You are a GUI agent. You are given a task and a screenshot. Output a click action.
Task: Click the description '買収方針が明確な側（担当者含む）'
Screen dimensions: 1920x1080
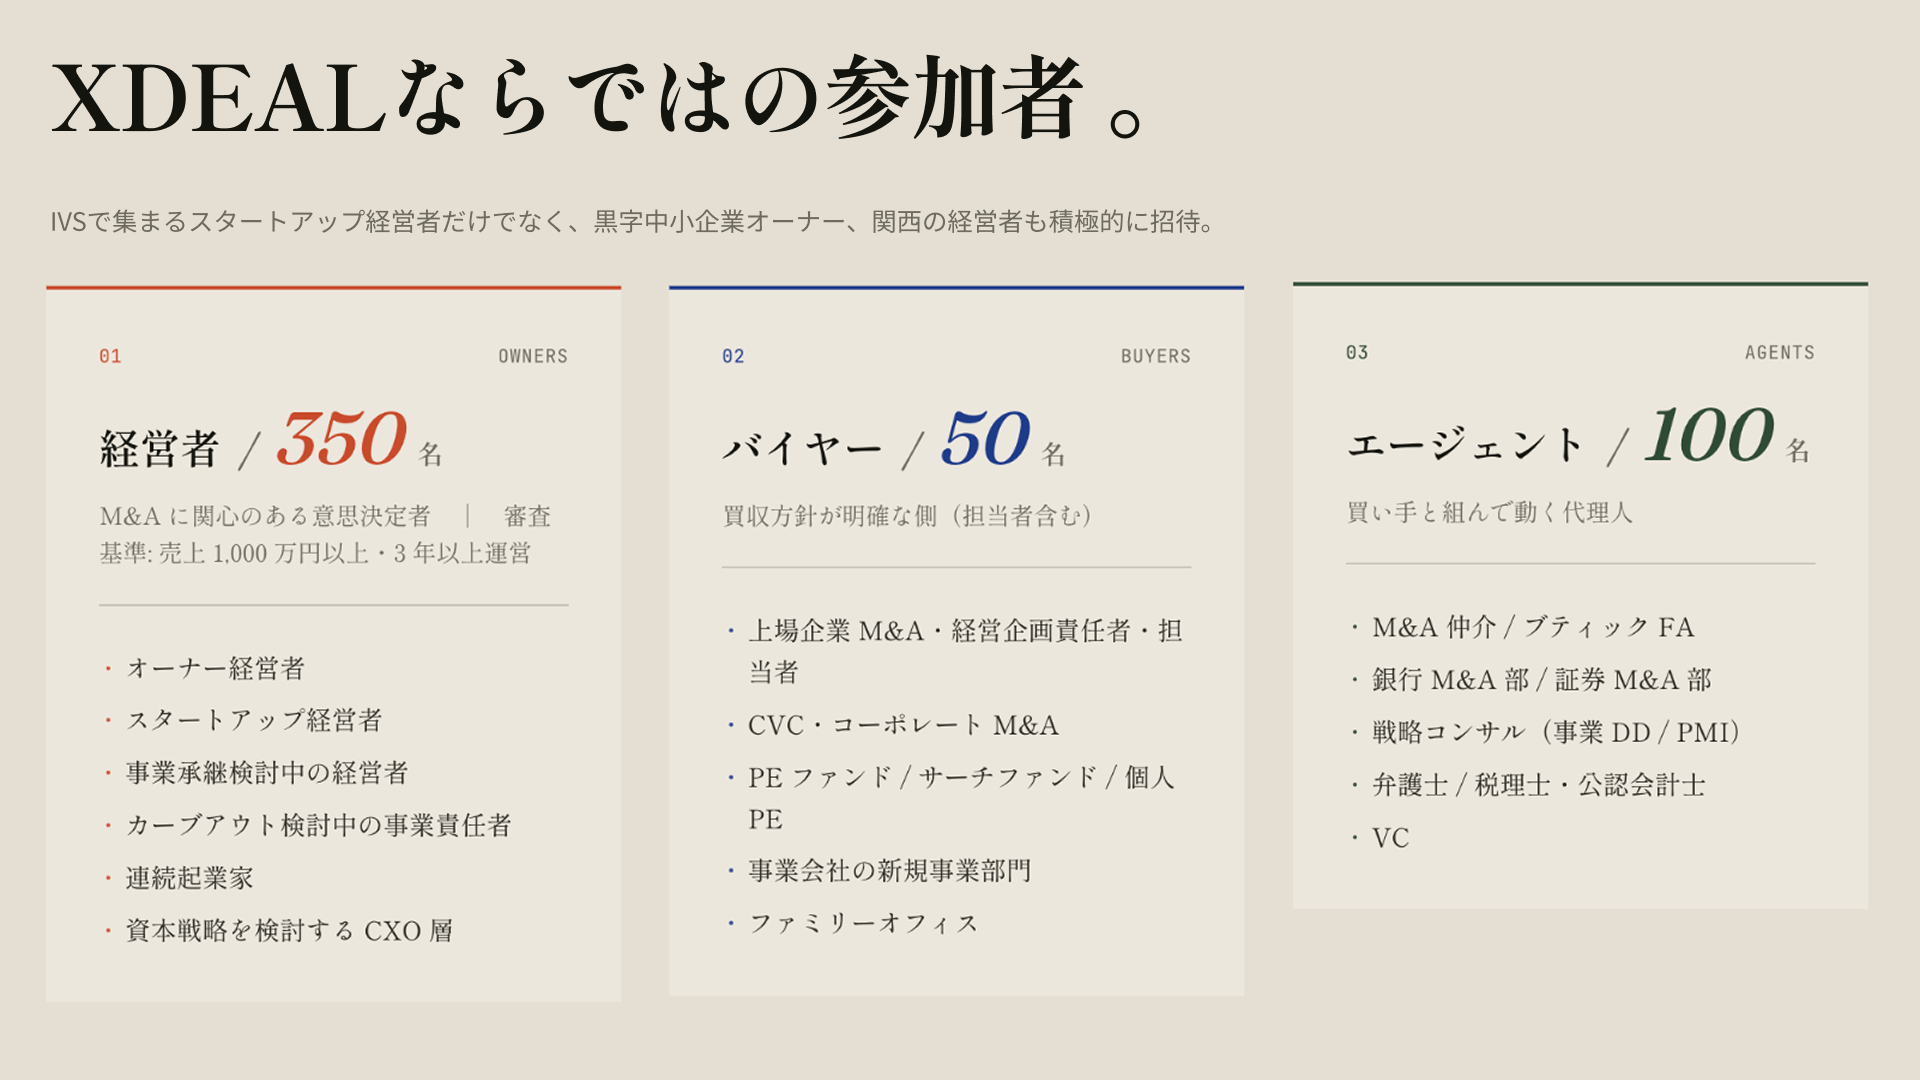[x=908, y=516]
